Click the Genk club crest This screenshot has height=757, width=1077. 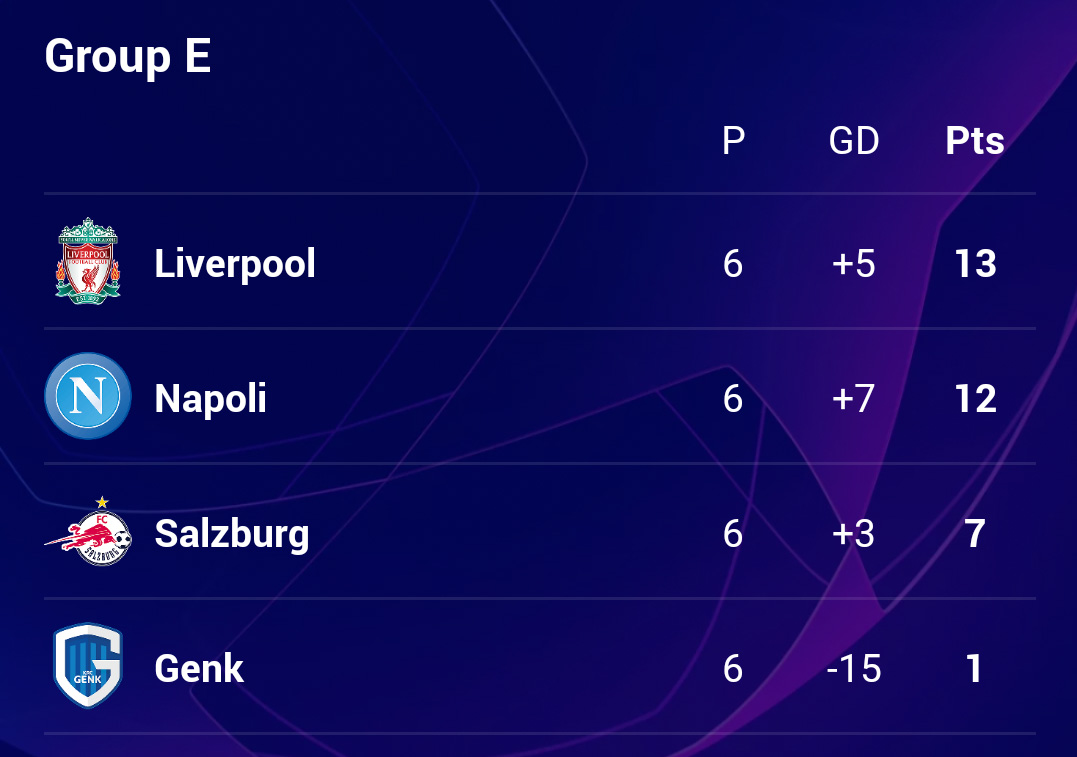(x=88, y=667)
